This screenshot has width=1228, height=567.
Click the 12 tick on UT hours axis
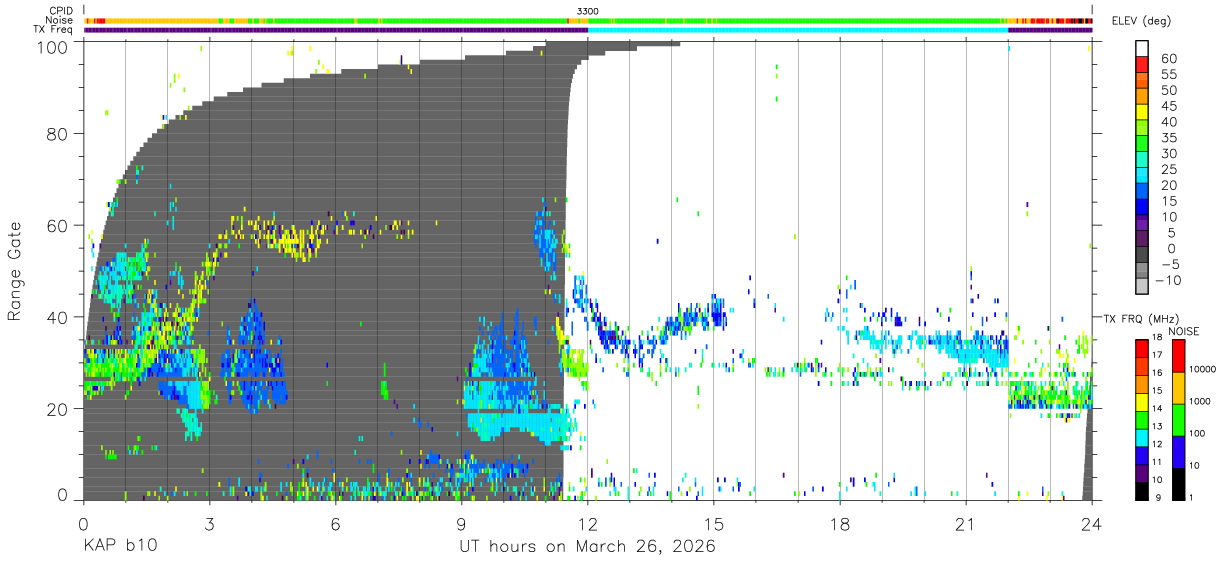[588, 524]
